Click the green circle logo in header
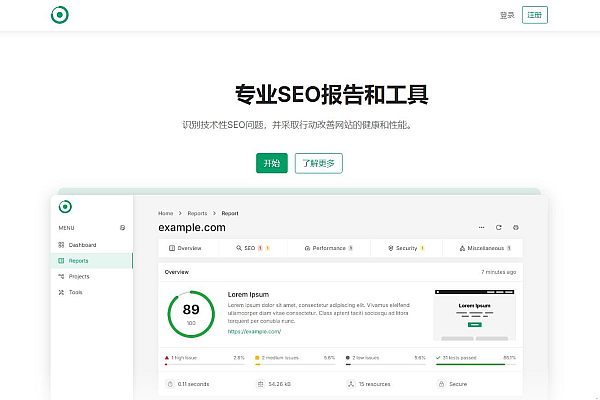 pos(60,15)
